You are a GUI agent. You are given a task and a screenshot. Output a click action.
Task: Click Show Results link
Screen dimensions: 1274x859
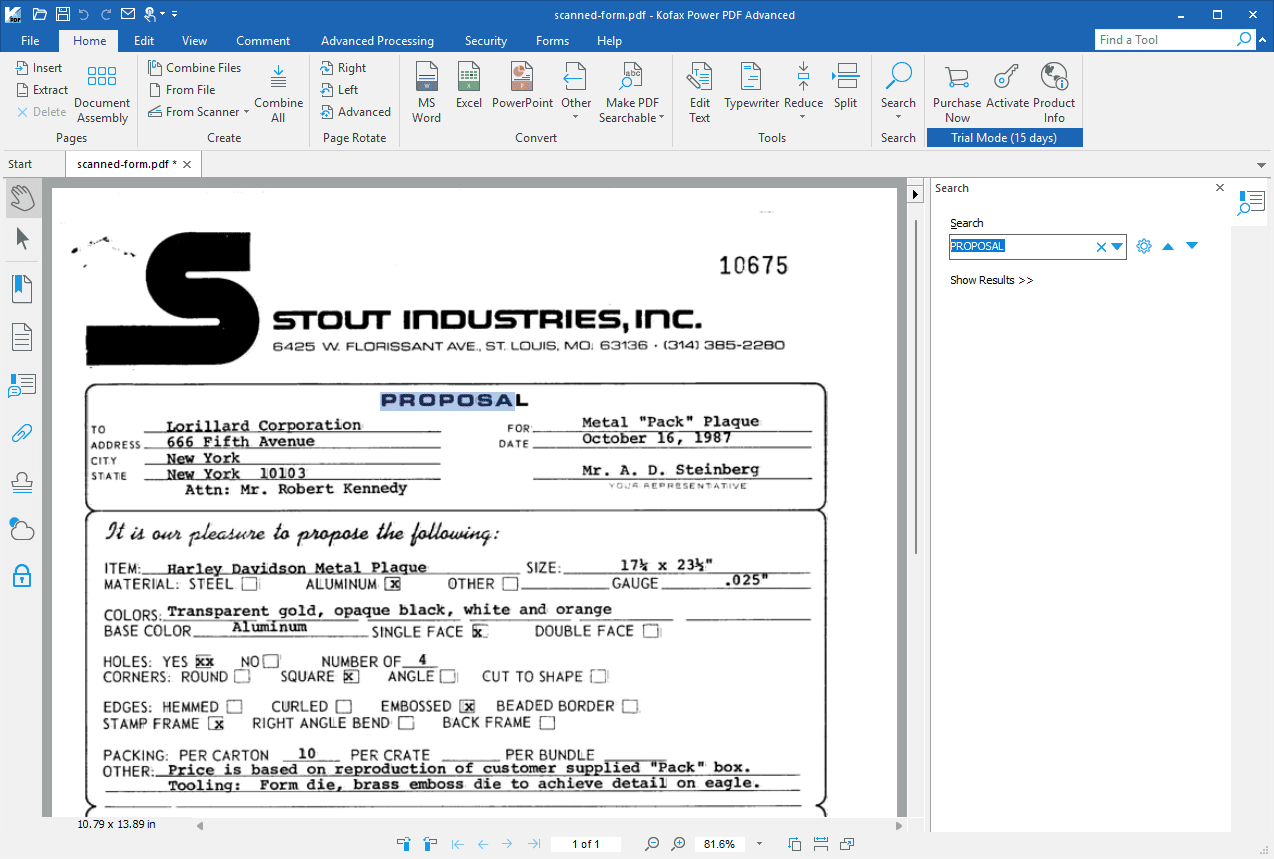(x=991, y=280)
